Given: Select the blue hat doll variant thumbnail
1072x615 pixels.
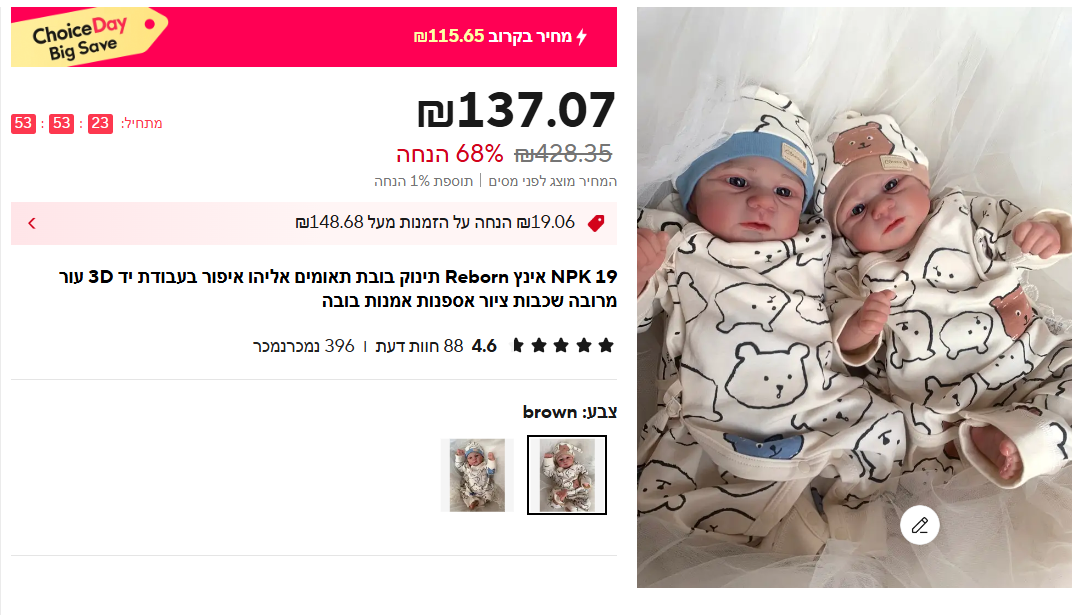Looking at the screenshot, I should (477, 475).
